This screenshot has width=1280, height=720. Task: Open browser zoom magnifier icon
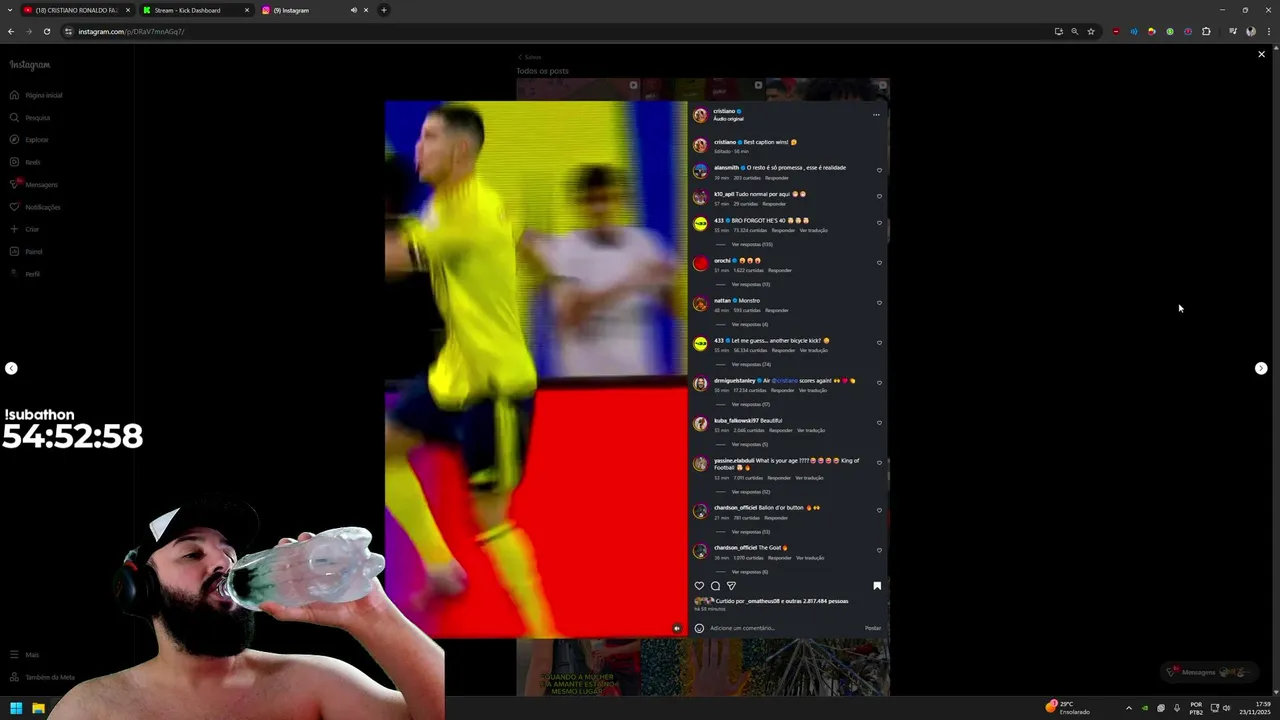click(x=1075, y=31)
